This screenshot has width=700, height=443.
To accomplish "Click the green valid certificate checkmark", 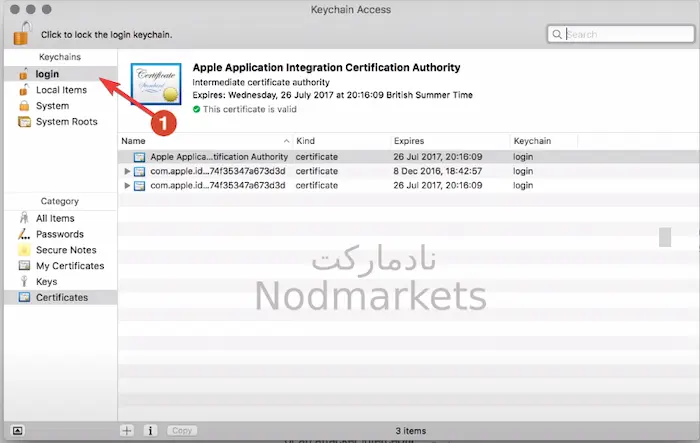I will pyautogui.click(x=196, y=109).
